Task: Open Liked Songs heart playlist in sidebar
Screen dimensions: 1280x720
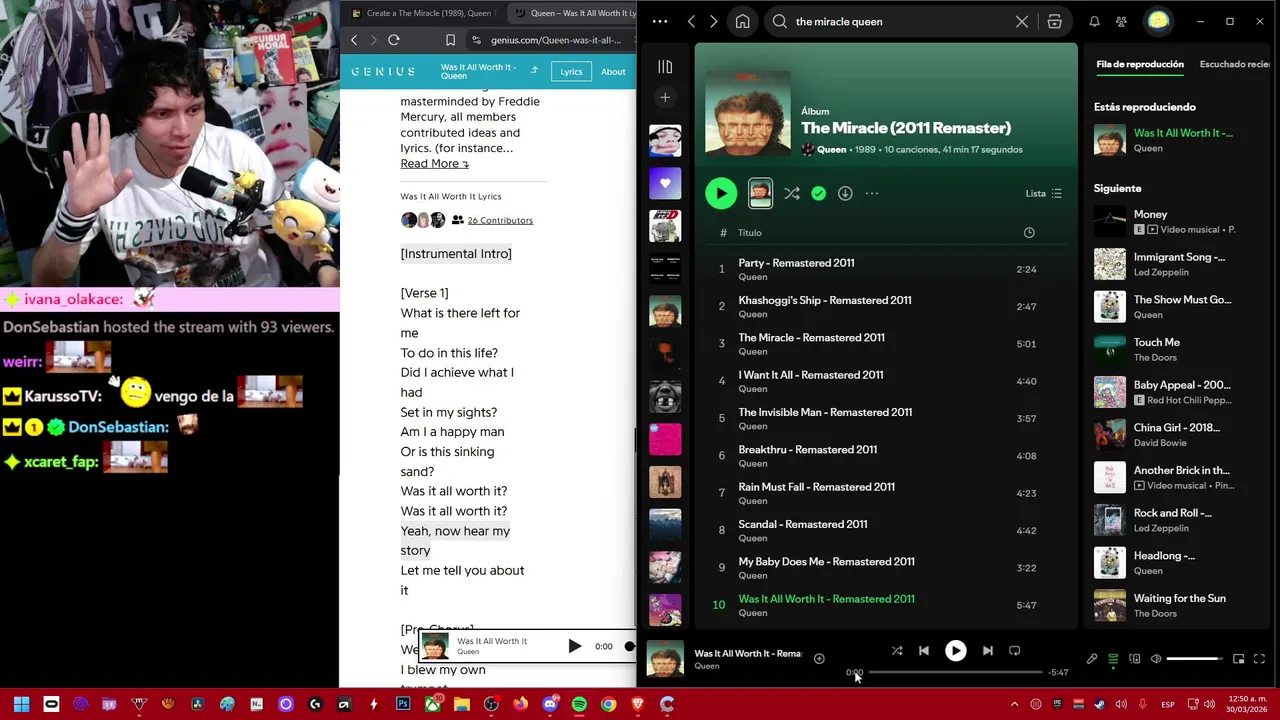Action: [665, 183]
